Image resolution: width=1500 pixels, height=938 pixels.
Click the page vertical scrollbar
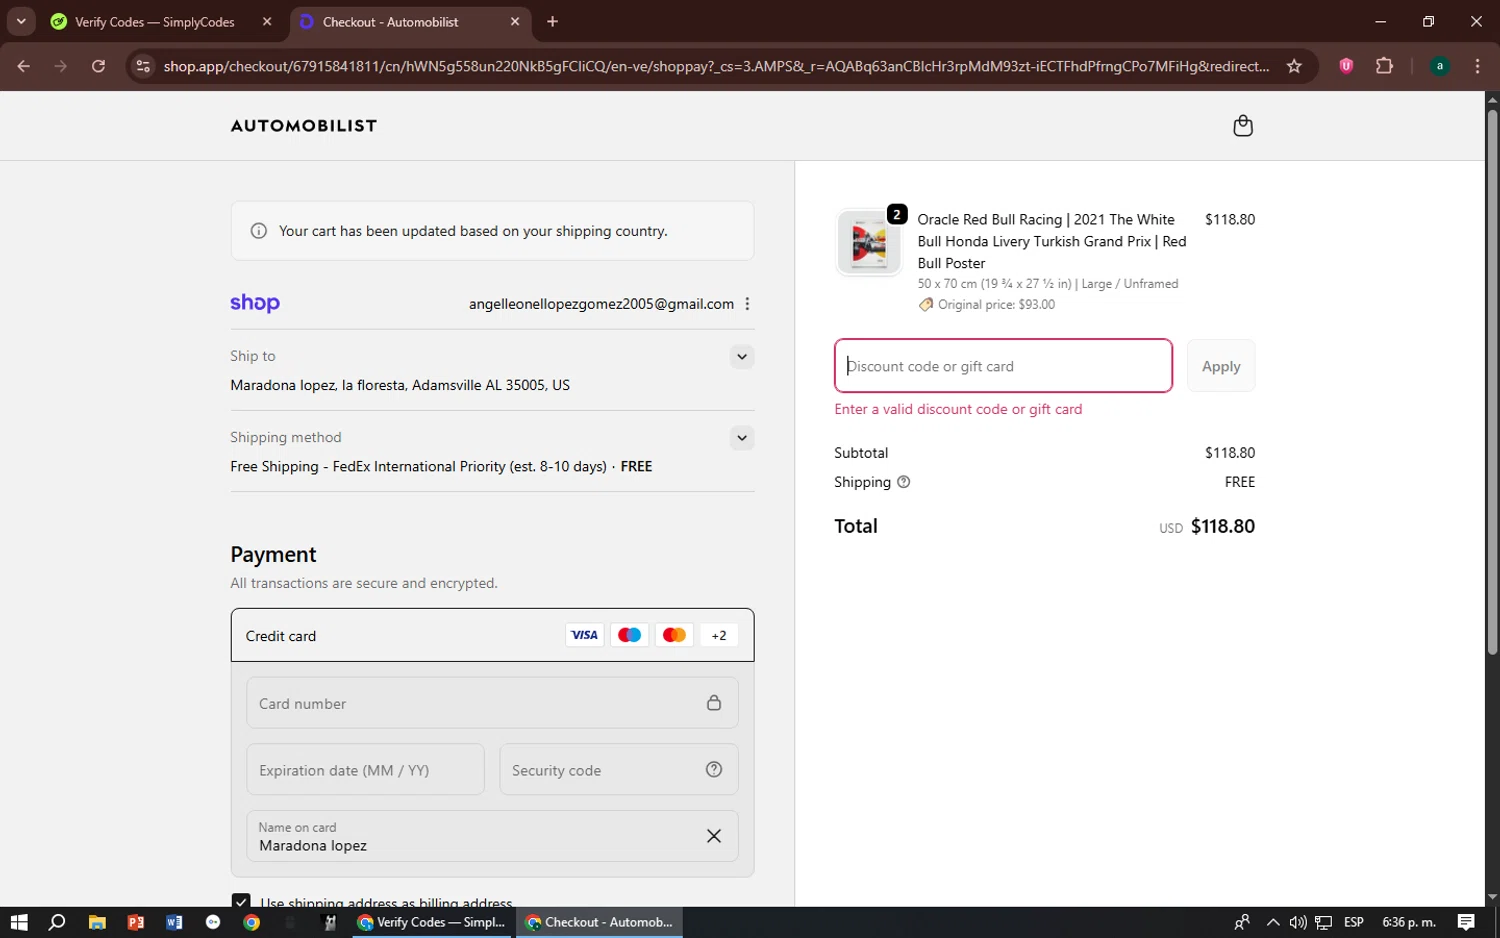(1492, 380)
